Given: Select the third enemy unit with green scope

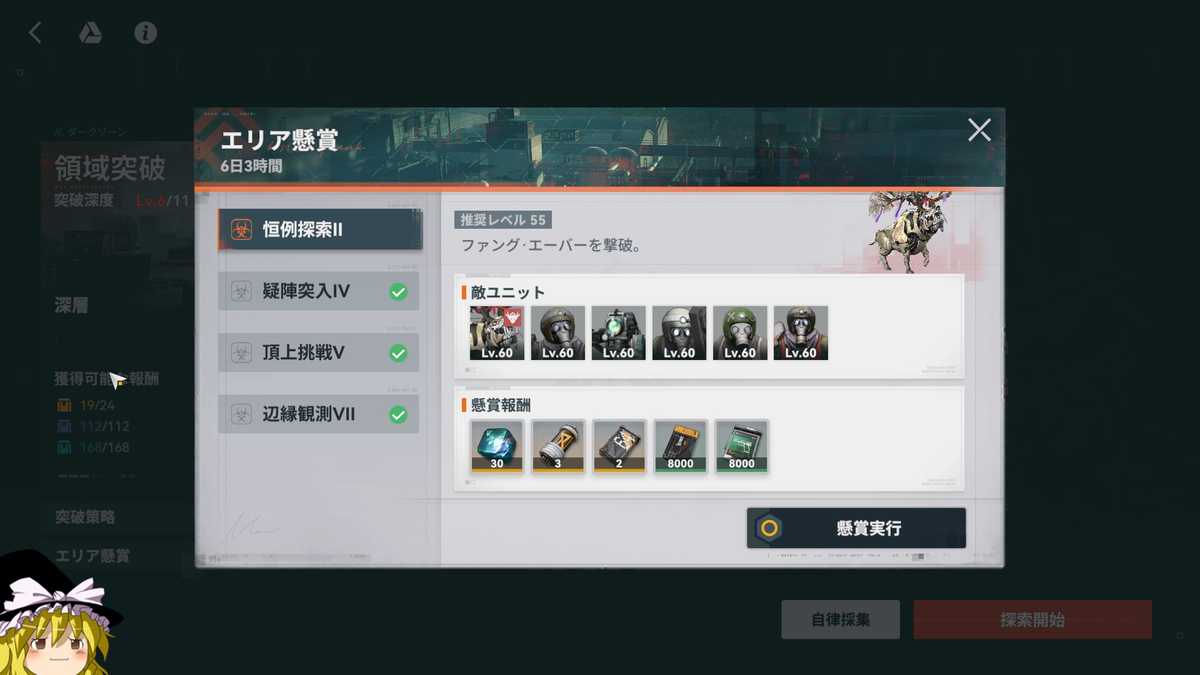Looking at the screenshot, I should [x=619, y=333].
